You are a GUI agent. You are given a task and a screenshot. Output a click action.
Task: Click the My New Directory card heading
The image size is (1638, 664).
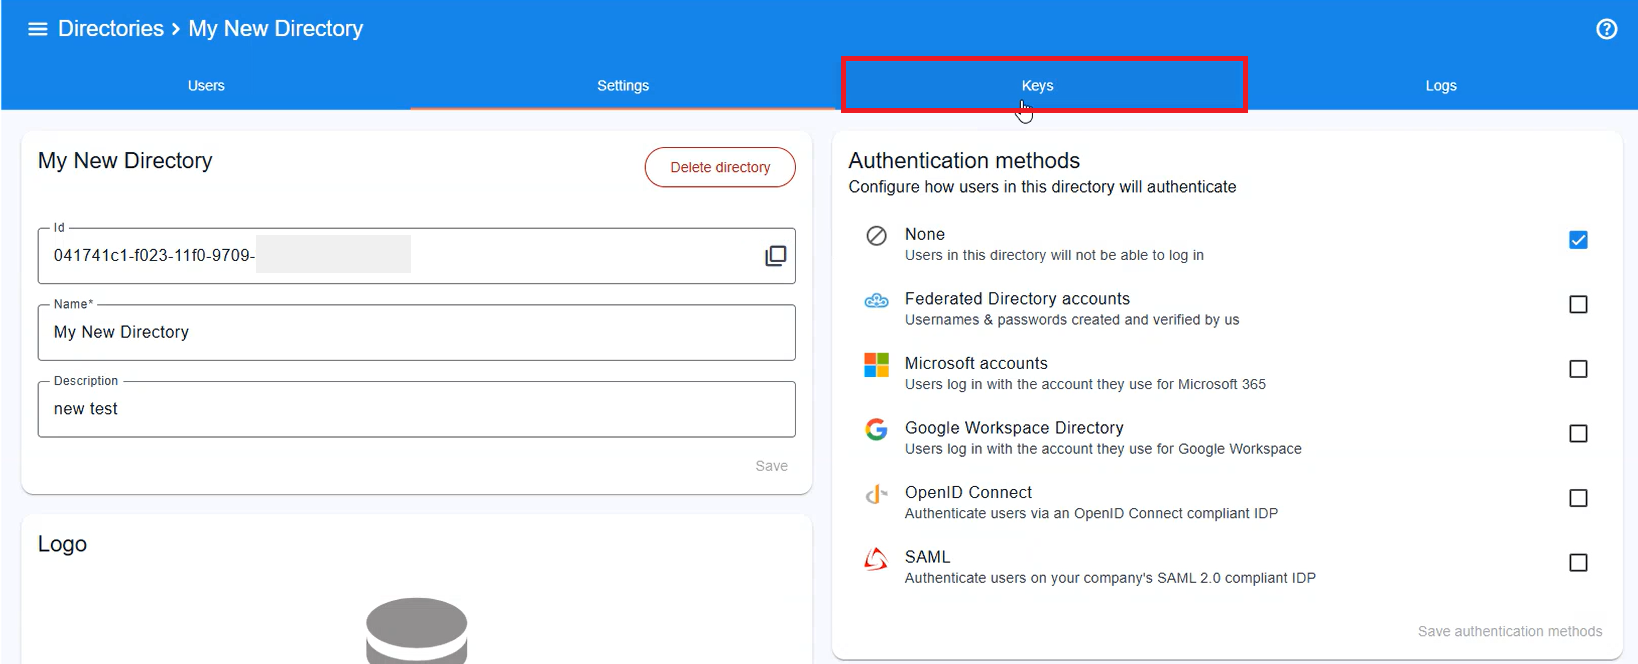(x=125, y=161)
